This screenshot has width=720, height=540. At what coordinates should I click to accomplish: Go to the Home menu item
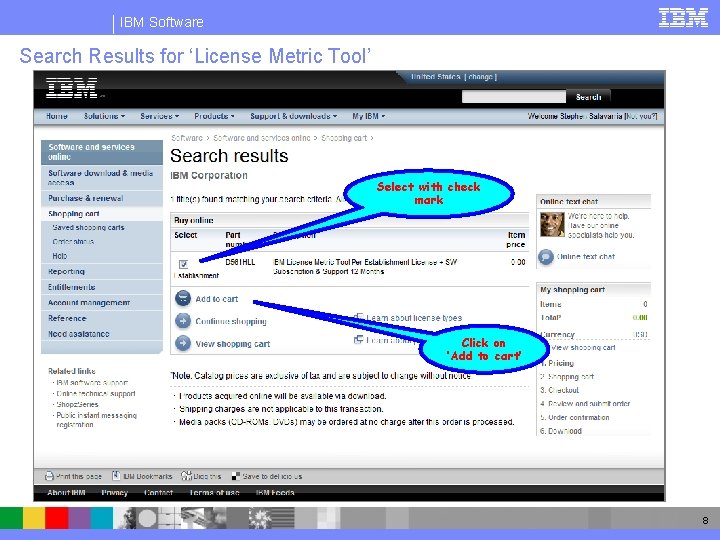point(57,116)
